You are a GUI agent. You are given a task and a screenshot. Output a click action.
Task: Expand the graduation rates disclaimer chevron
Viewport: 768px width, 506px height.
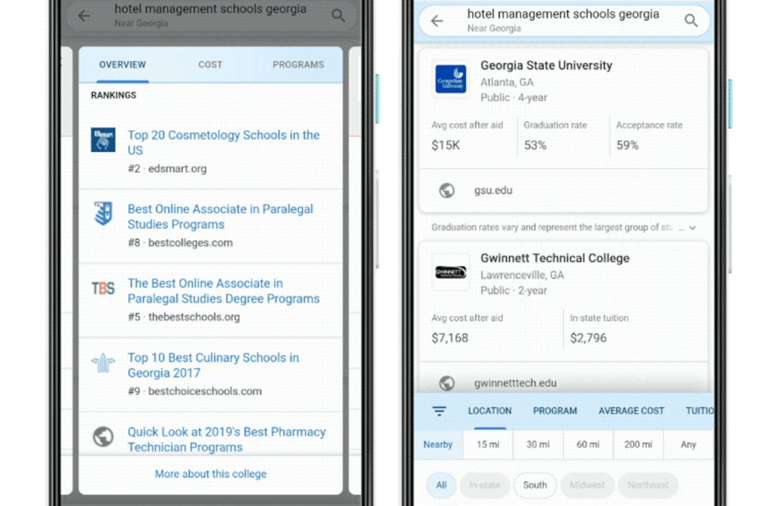pos(692,228)
